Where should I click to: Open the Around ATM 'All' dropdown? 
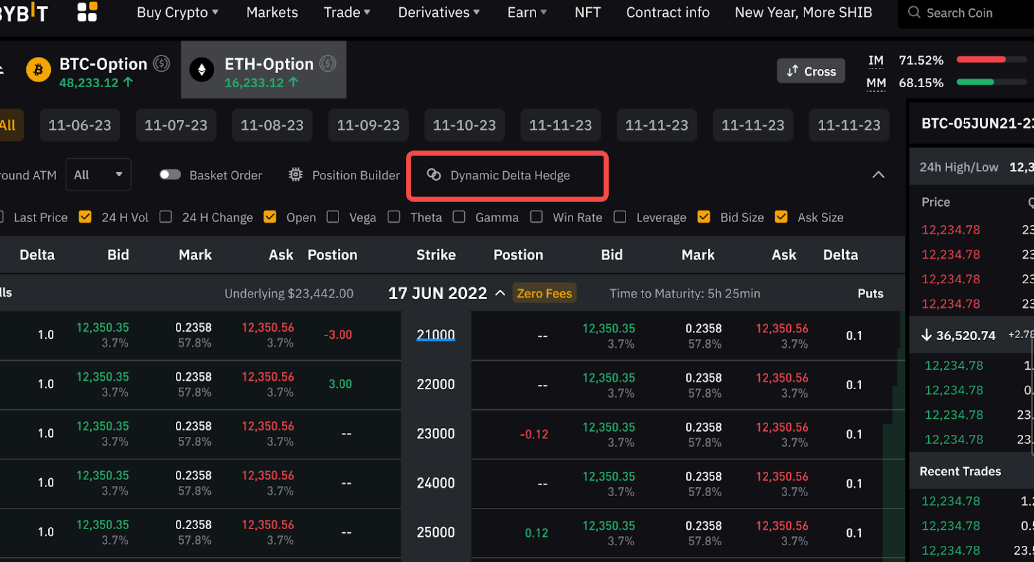tap(98, 175)
